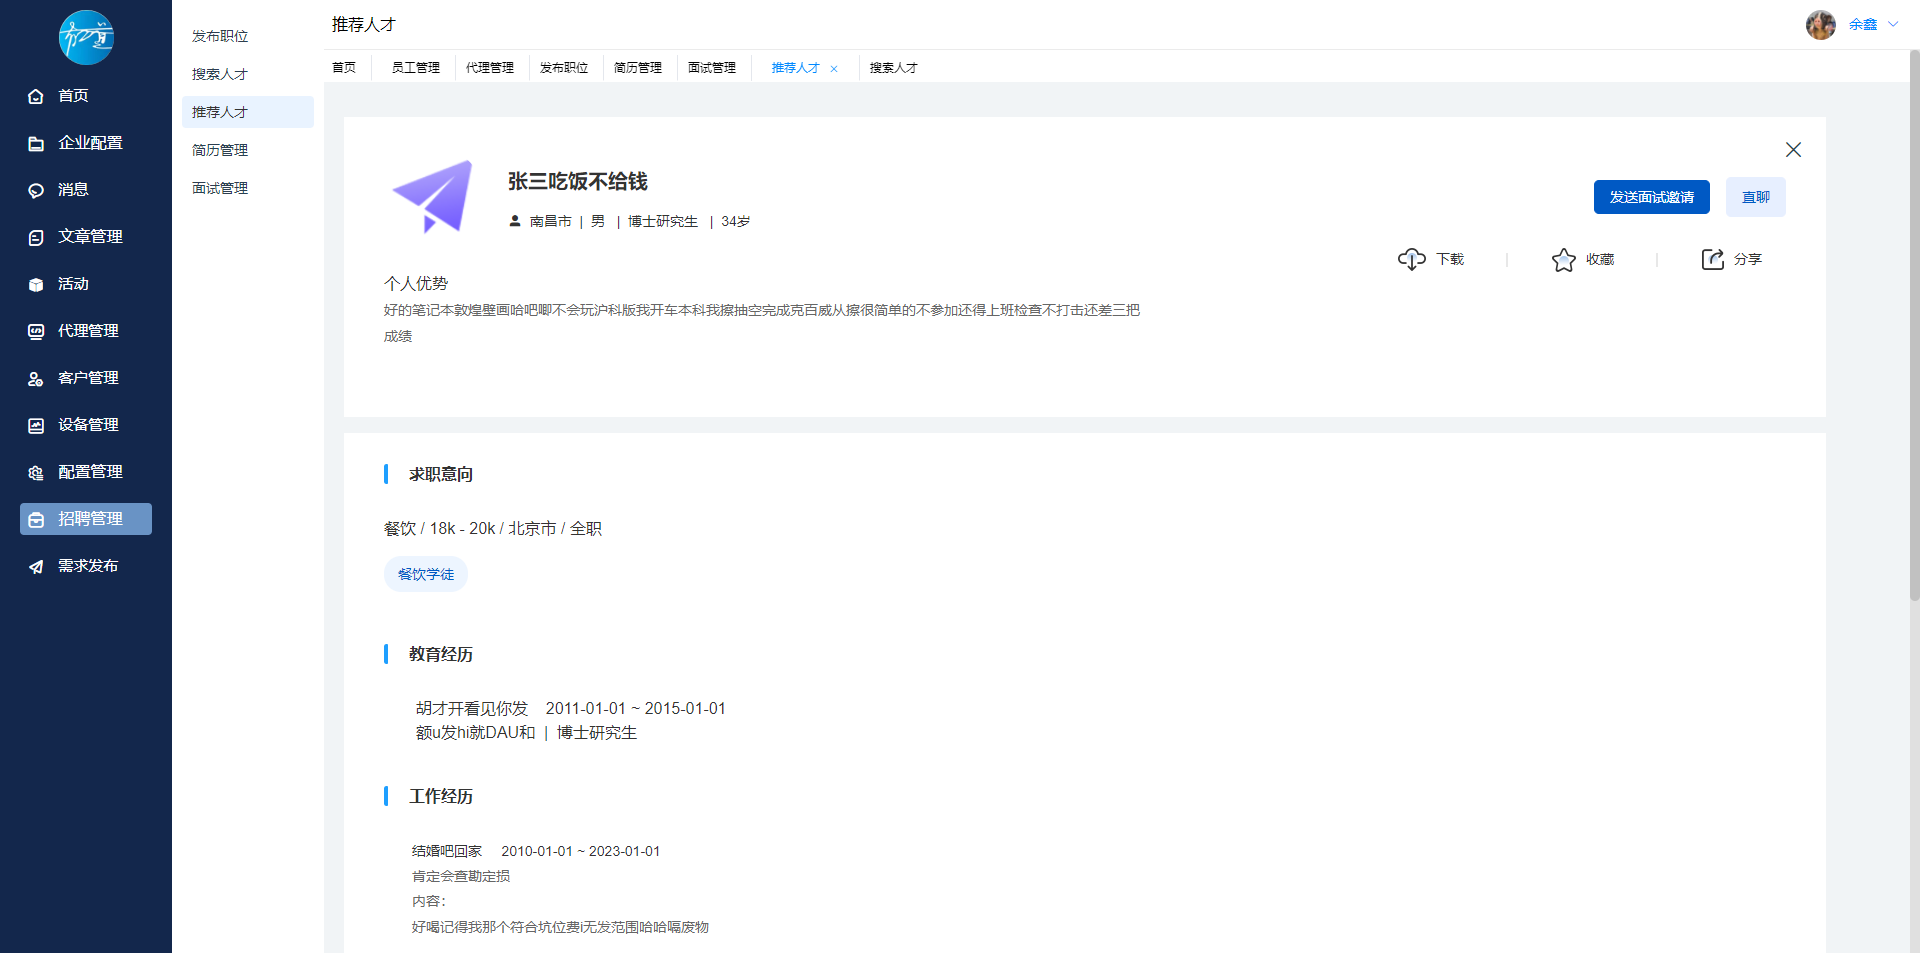Expand the 余鑫 account dropdown
The width and height of the screenshot is (1920, 953).
[x=1892, y=25]
